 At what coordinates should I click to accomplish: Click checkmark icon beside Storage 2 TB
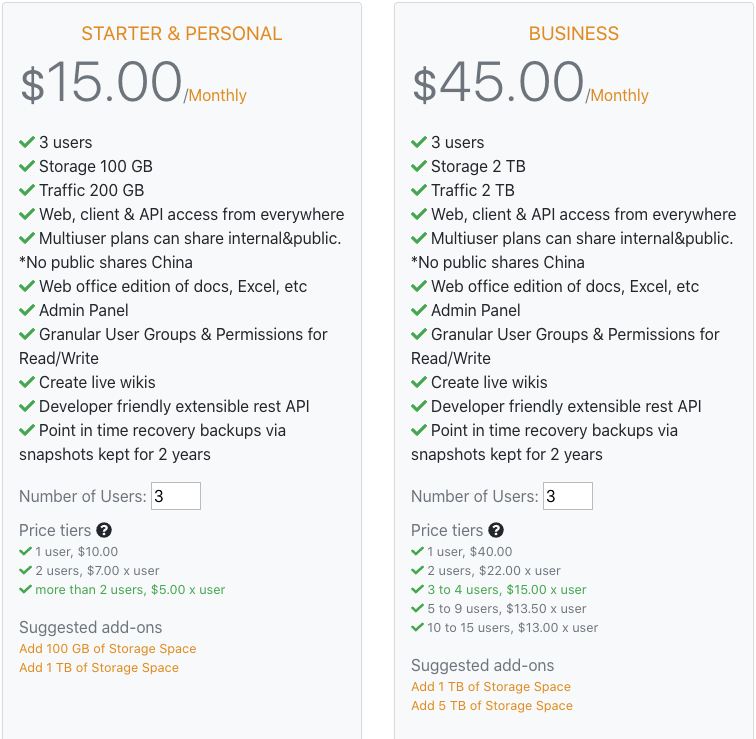(418, 166)
